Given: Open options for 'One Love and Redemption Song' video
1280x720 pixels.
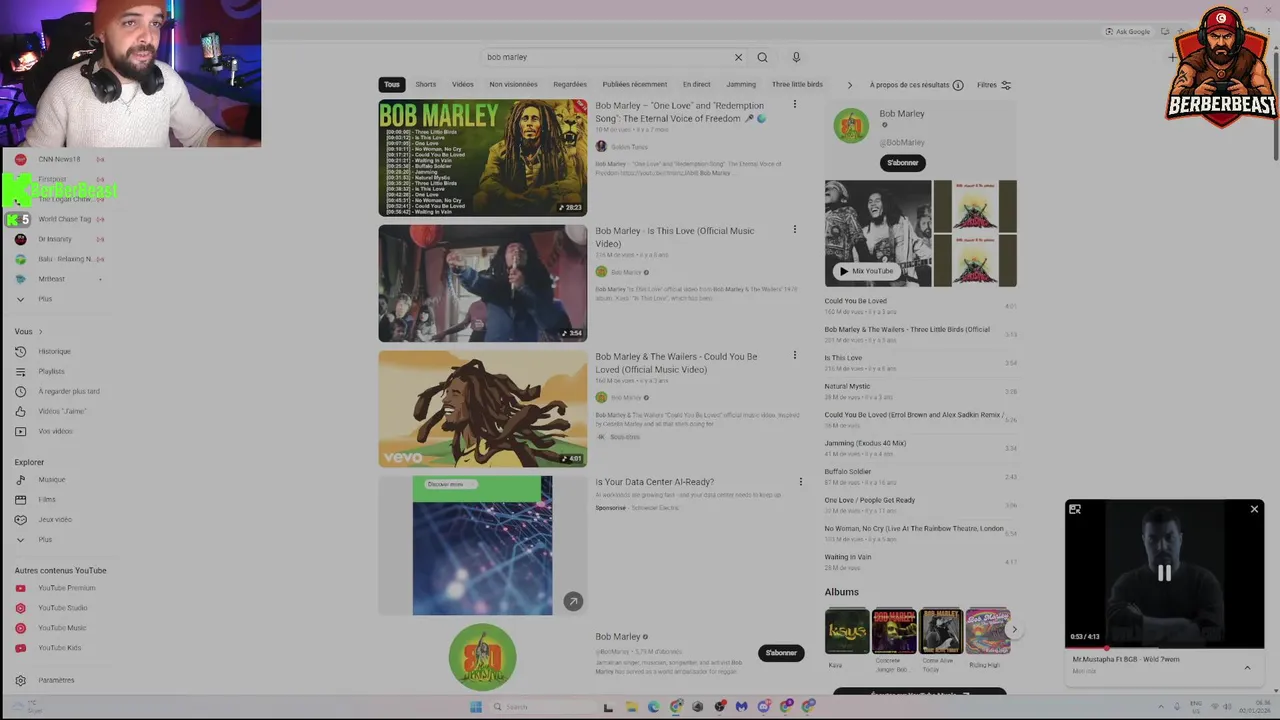Looking at the screenshot, I should pyautogui.click(x=795, y=105).
